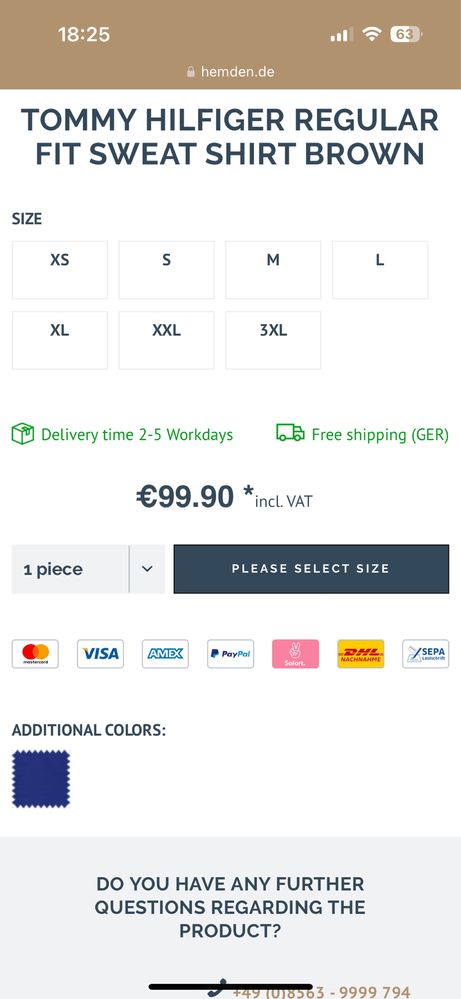Select the blue additional color swatch
The width and height of the screenshot is (461, 999).
(x=41, y=779)
